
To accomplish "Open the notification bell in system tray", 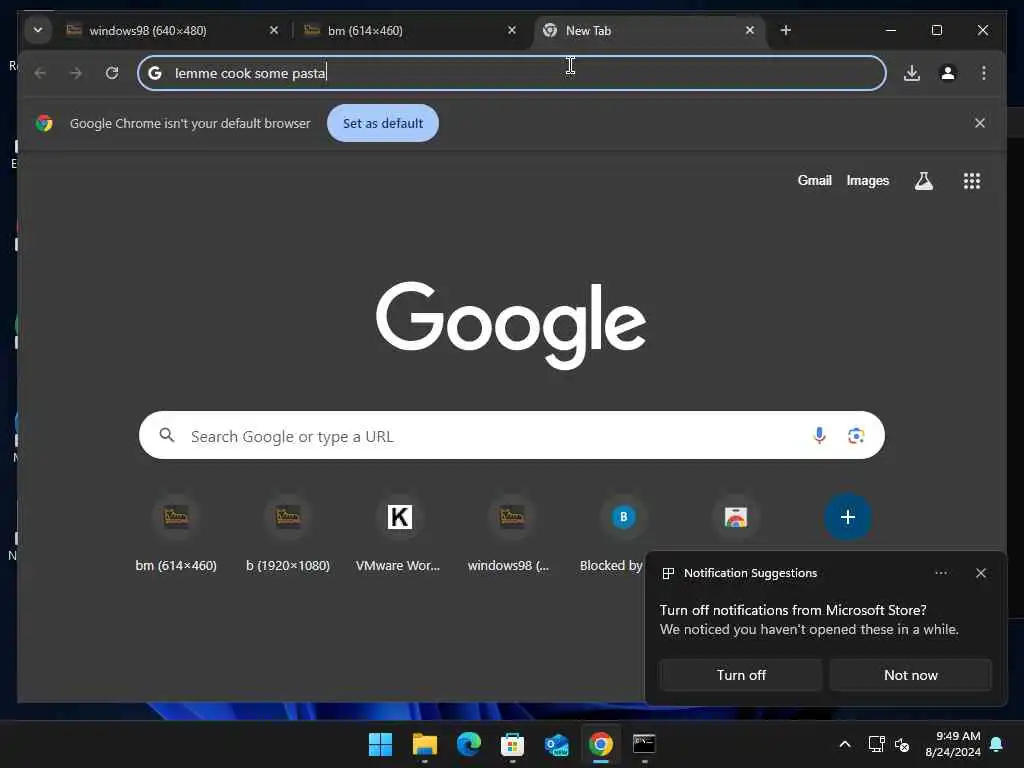I will click(x=997, y=744).
